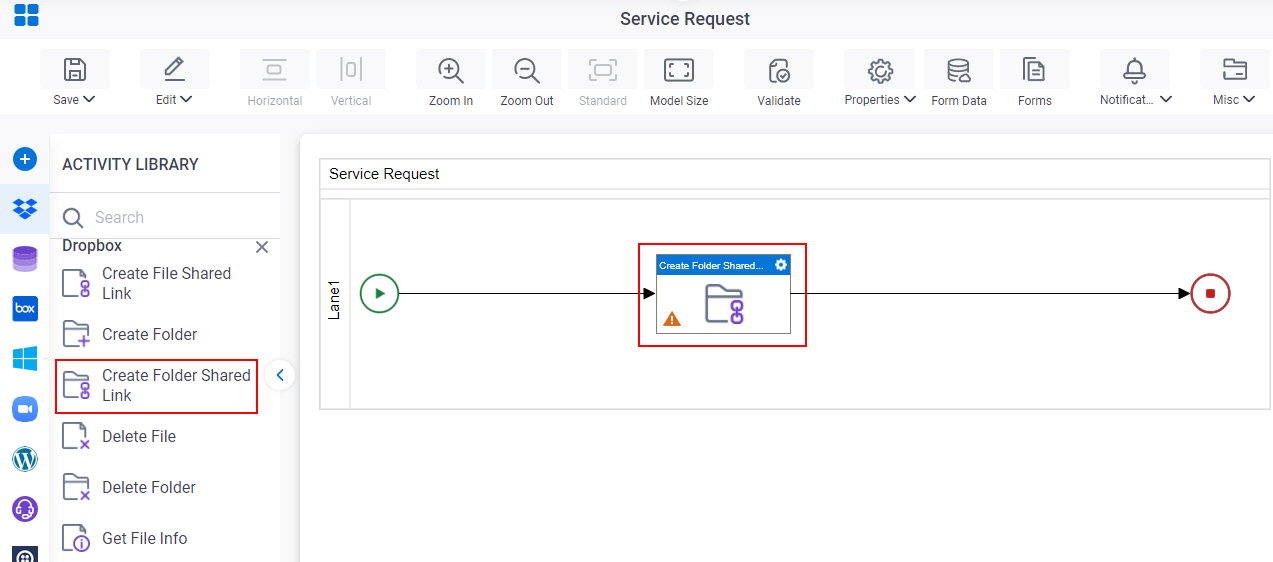Select the Create Folder Shared activity node
Viewport: 1273px width, 562px height.
(723, 294)
